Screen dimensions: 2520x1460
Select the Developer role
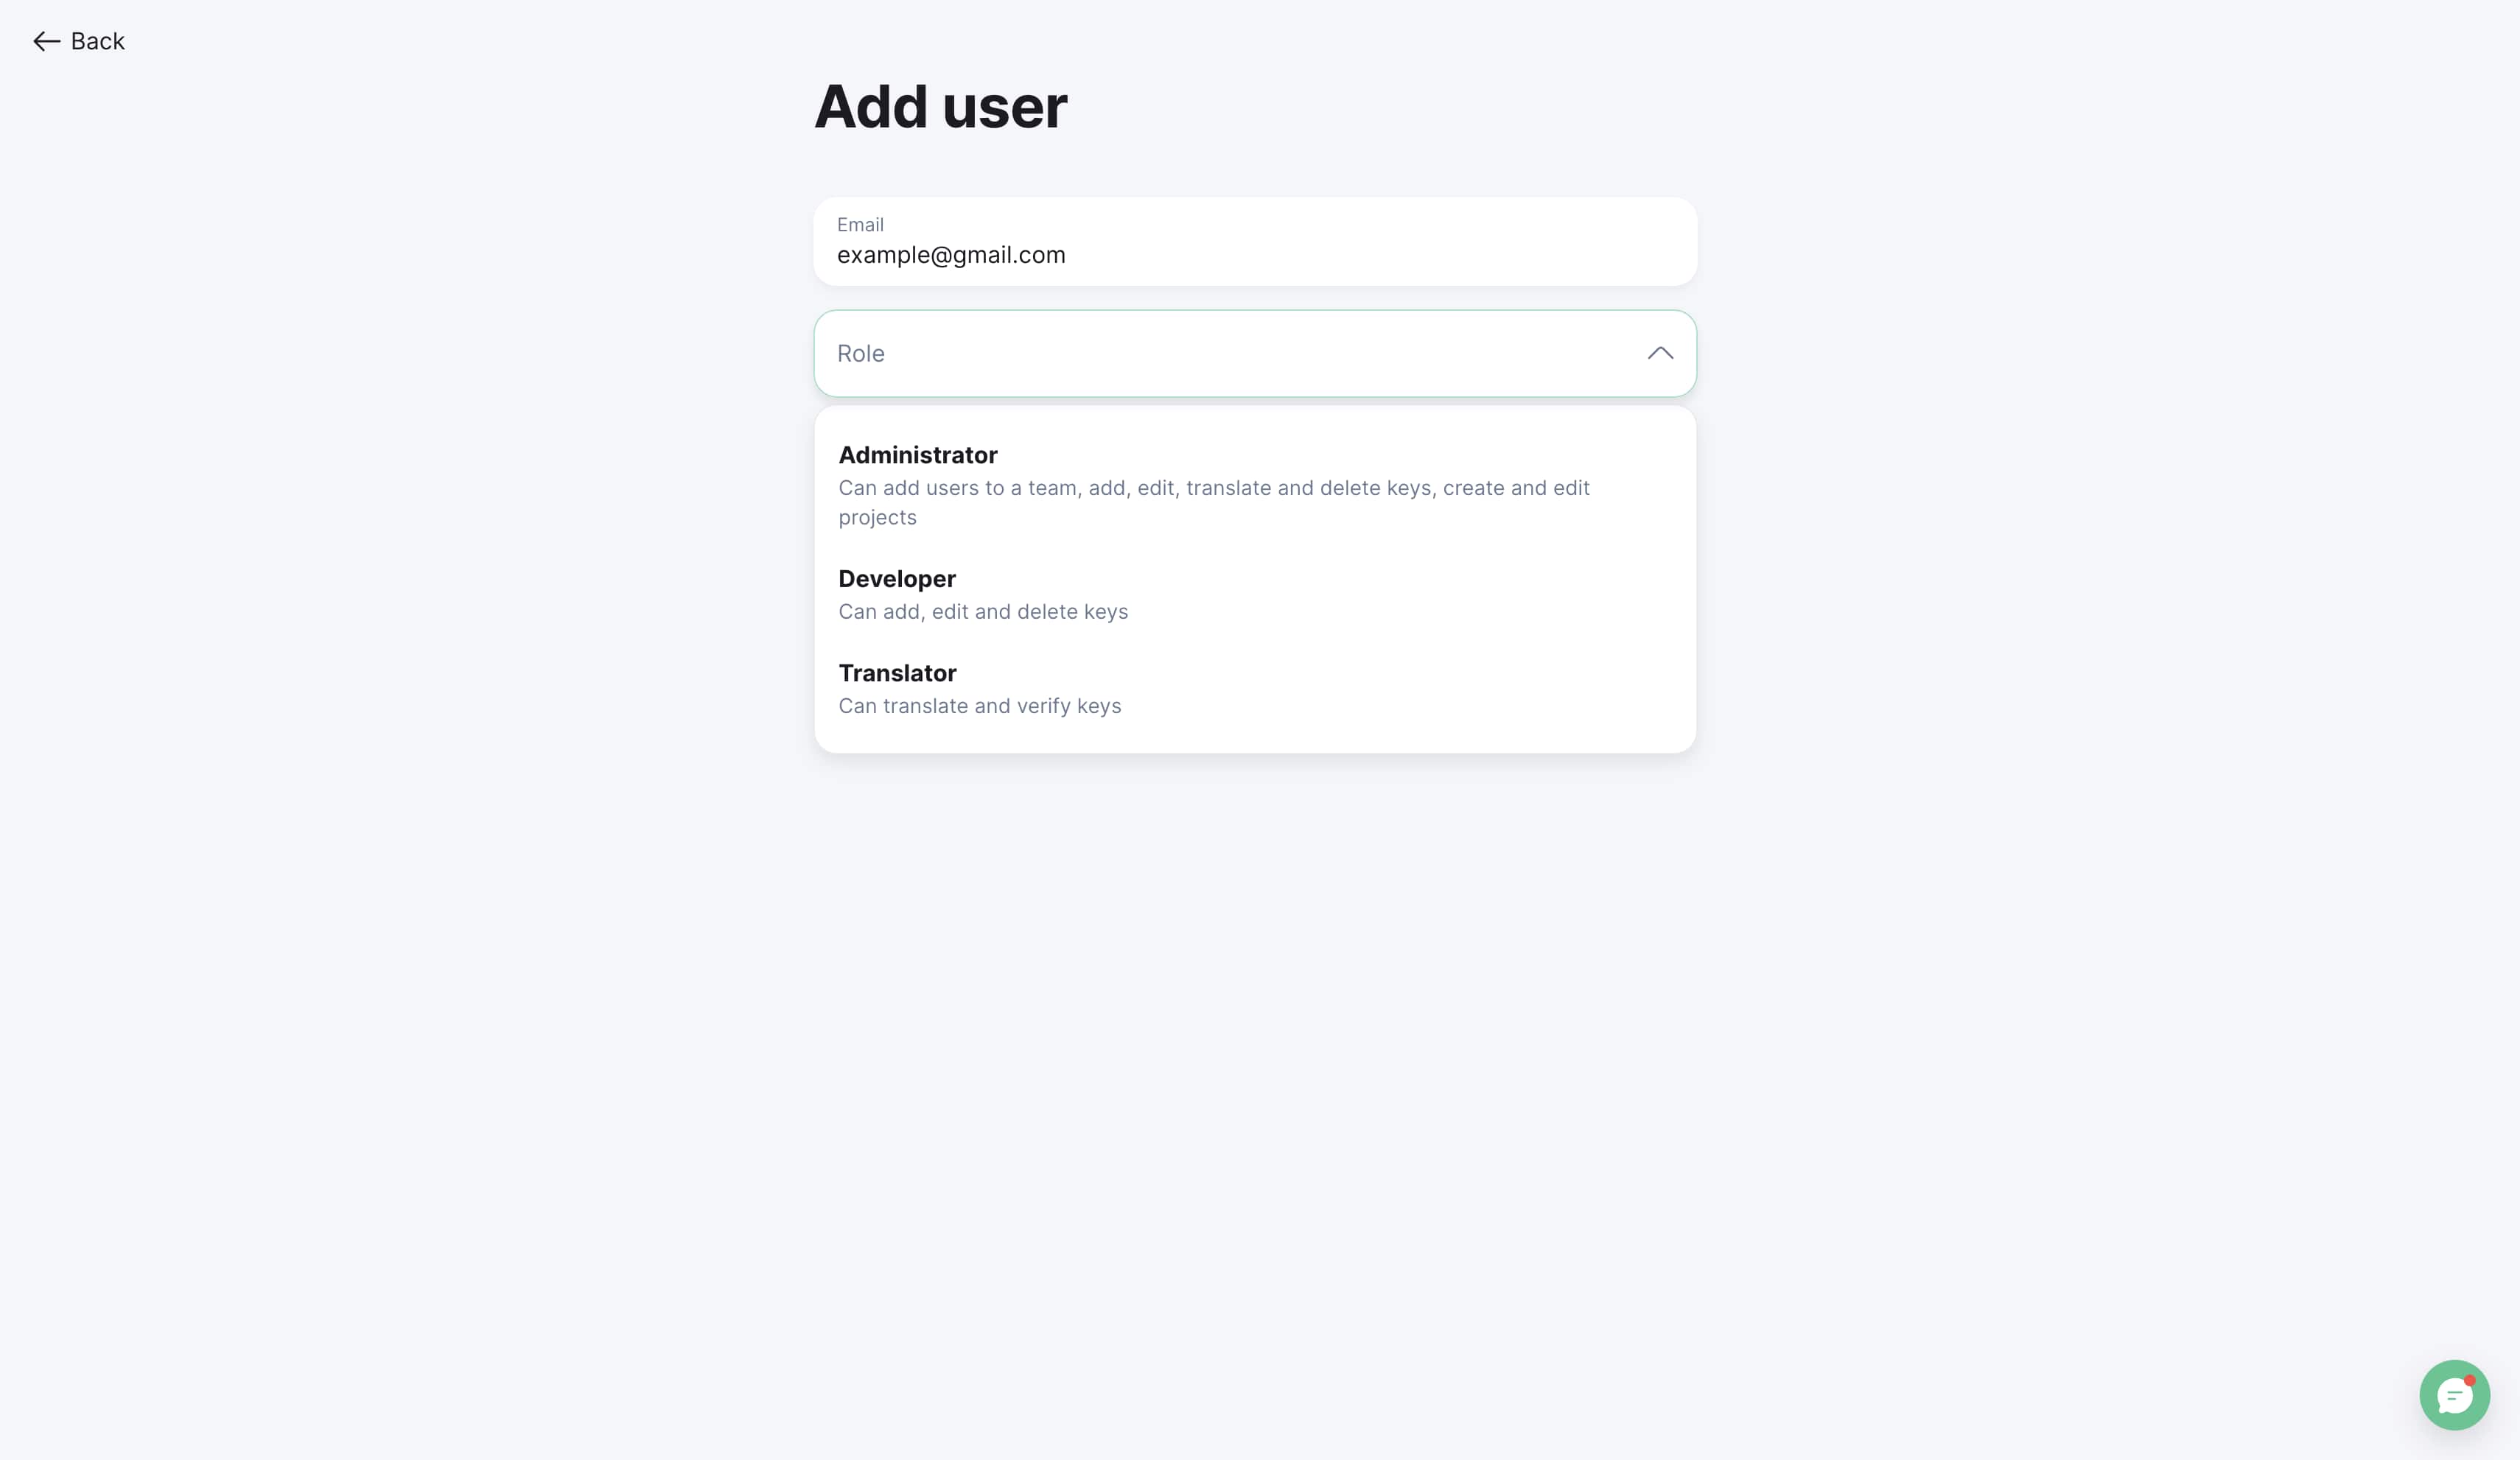point(1255,595)
